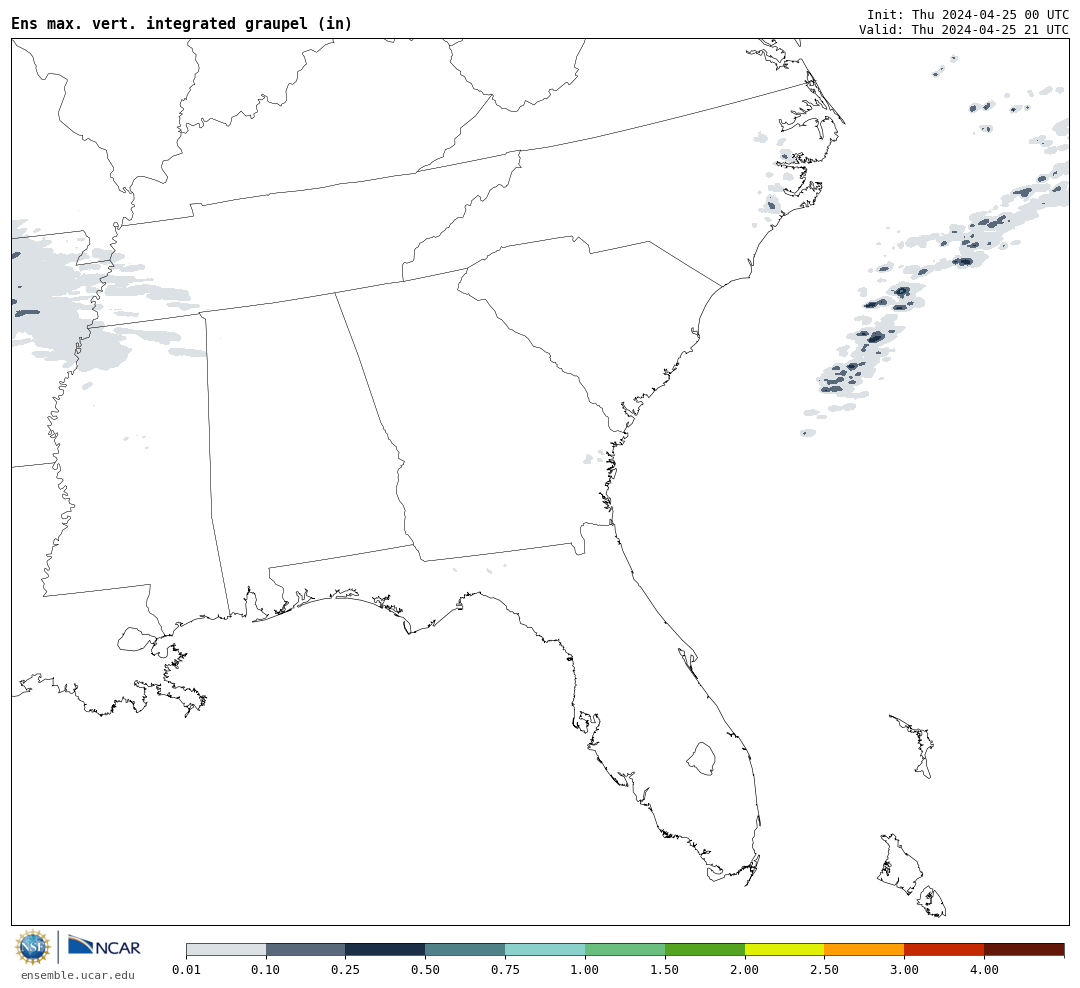Click the 'Init: Thu 2024-04-25 00 UTC' text
Screen dimensions: 1080x988
pos(968,14)
